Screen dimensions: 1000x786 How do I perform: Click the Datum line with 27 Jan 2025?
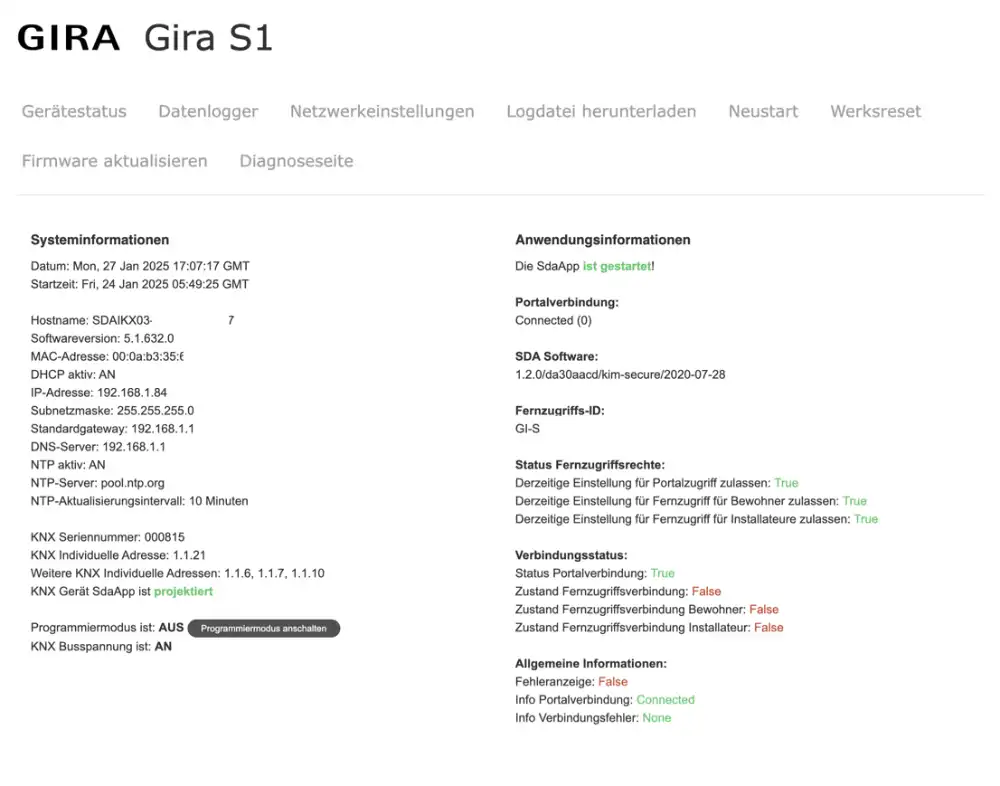pos(140,266)
